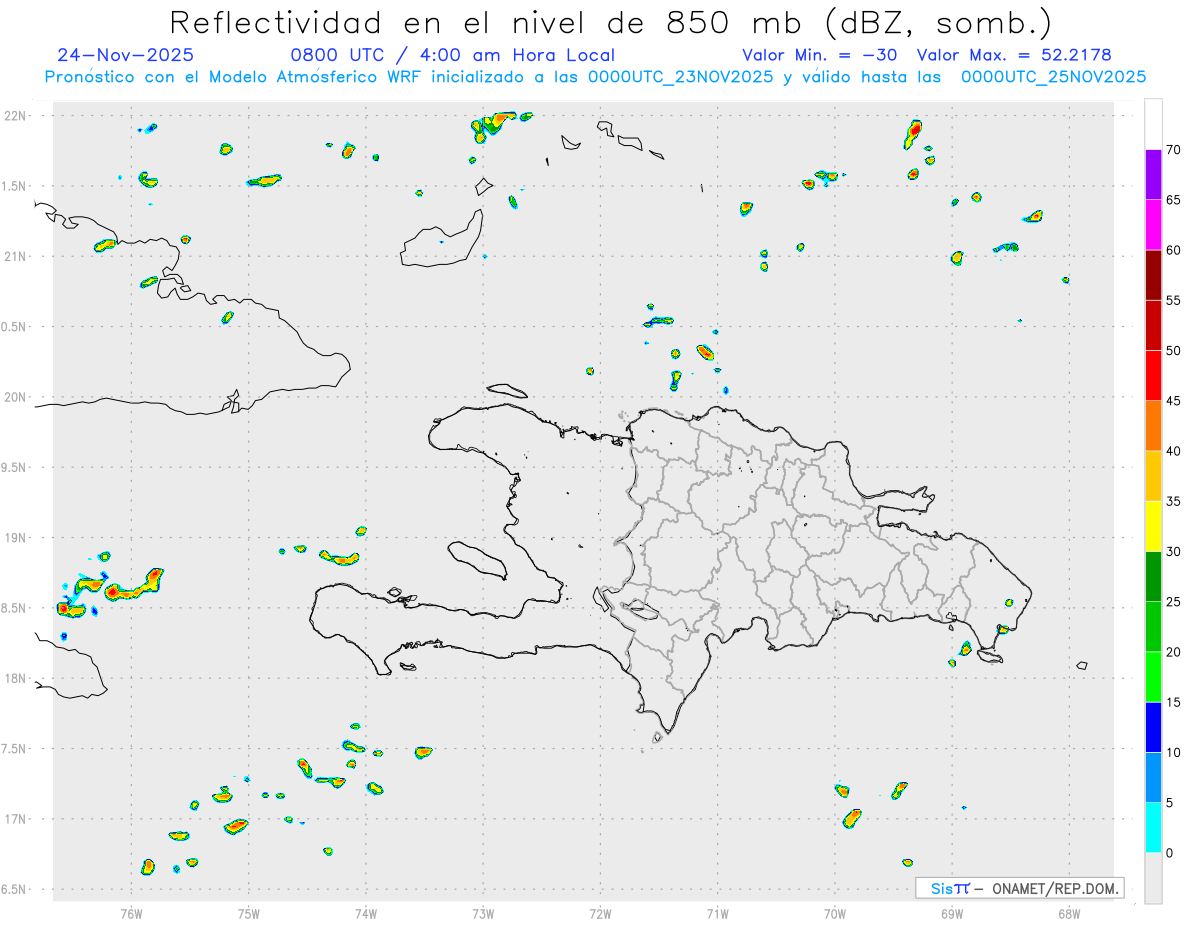Click the gray below-0 colorbar segment
Image resolution: width=1200 pixels, height=927 pixels.
[1153, 878]
